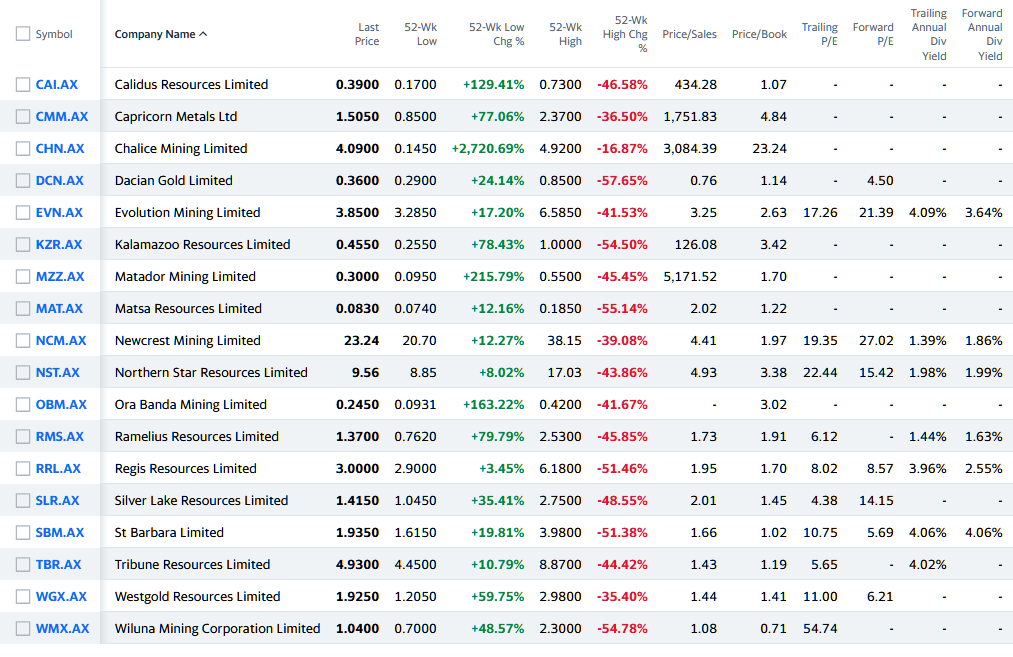Open NST.AX symbol link
Screen dimensions: 1013x657
click(x=57, y=372)
